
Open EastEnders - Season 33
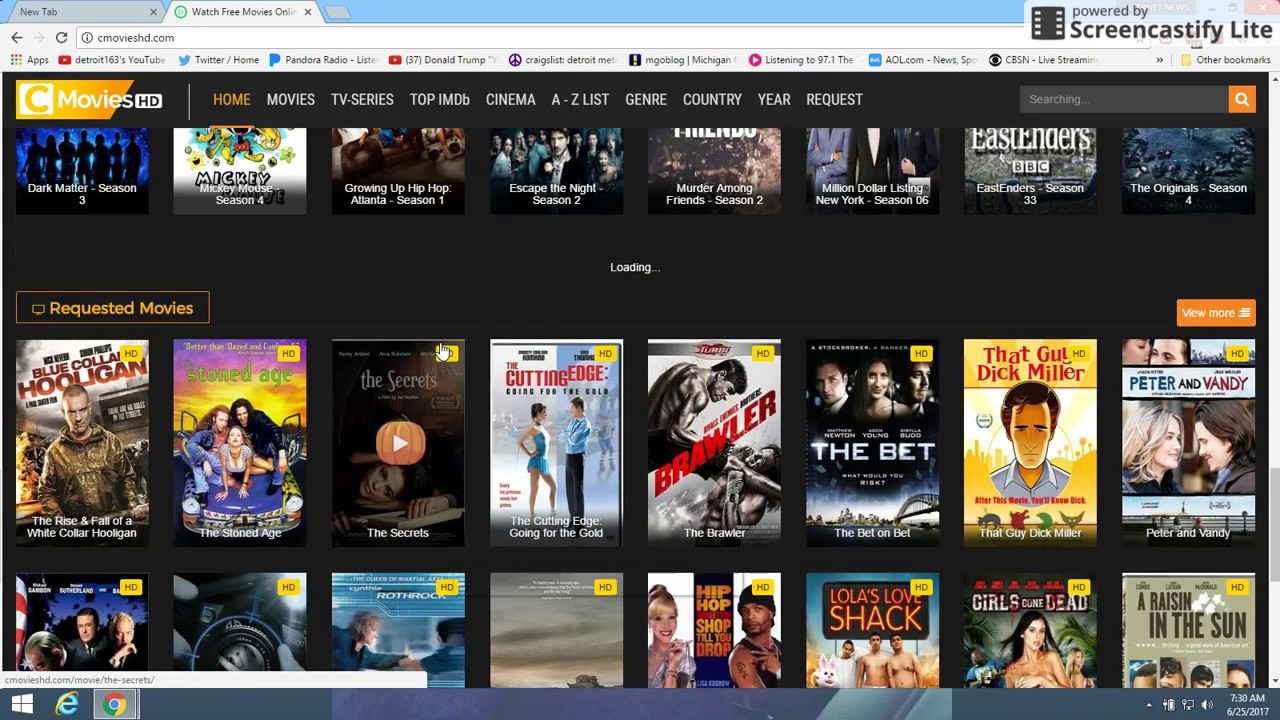1030,171
